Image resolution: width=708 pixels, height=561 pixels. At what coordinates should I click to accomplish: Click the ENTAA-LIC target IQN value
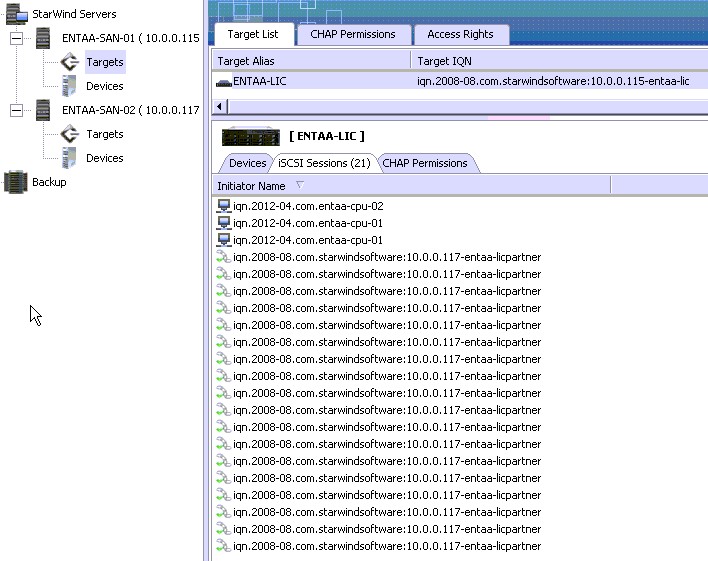pyautogui.click(x=553, y=81)
